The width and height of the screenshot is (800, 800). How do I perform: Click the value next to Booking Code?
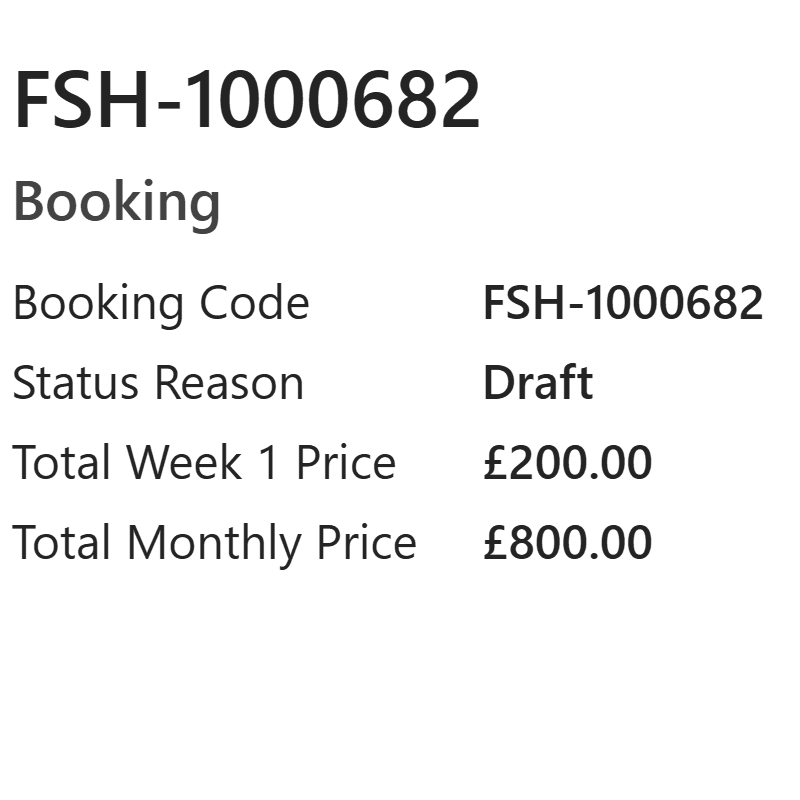[x=622, y=303]
